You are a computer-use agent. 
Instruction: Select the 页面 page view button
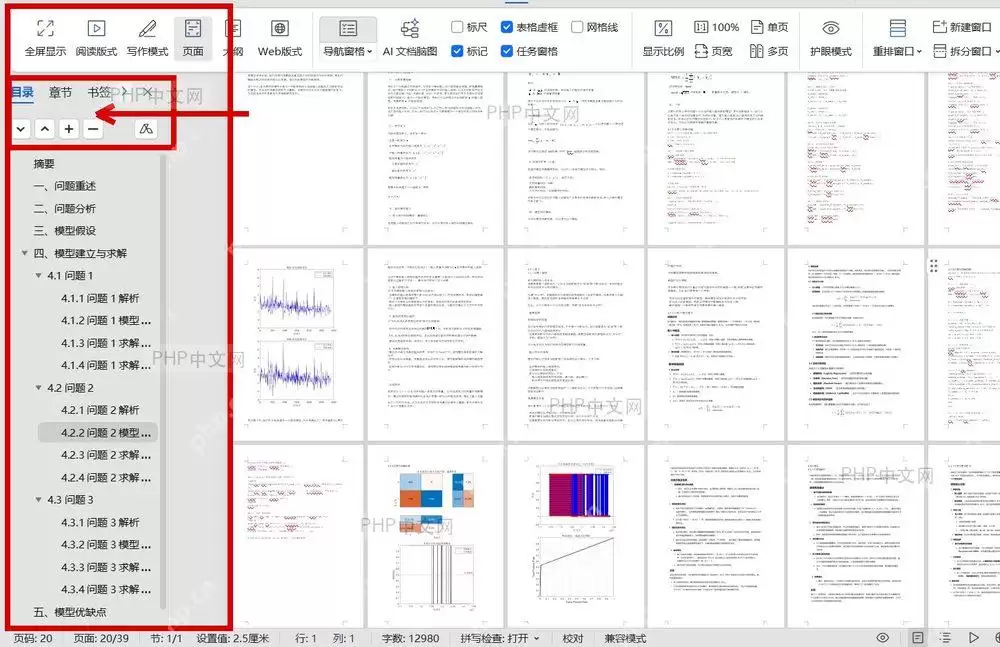click(x=193, y=38)
